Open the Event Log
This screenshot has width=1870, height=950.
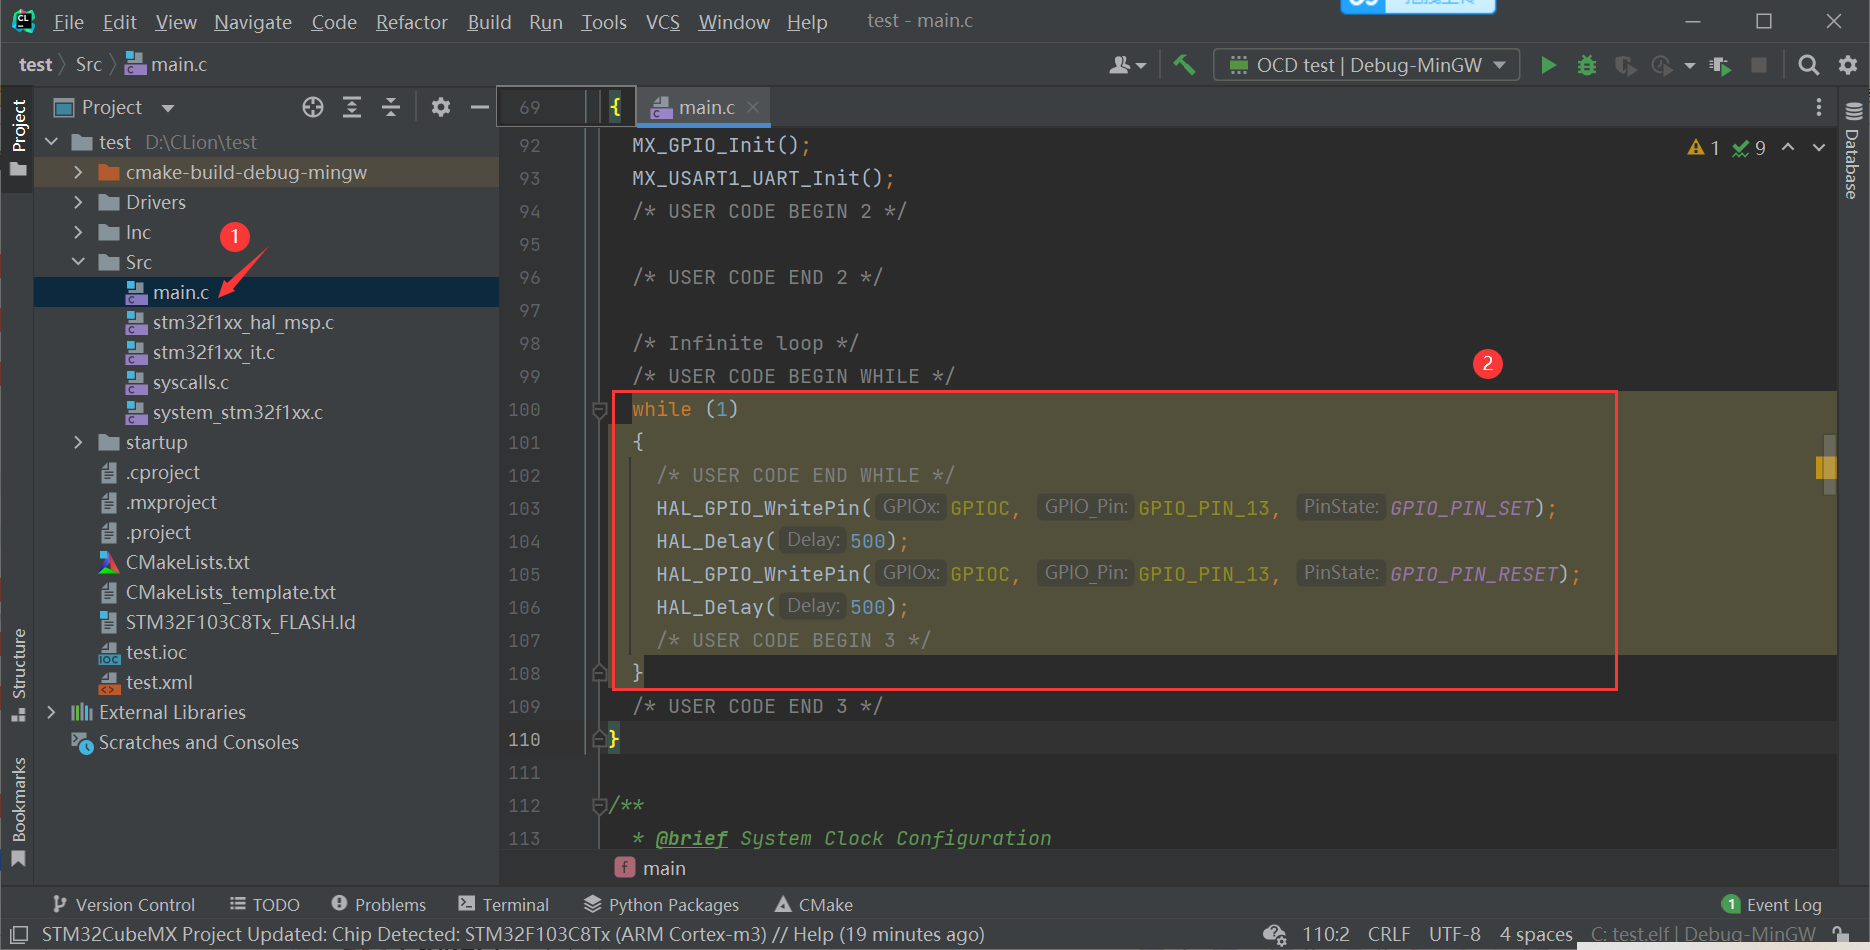click(x=1772, y=905)
